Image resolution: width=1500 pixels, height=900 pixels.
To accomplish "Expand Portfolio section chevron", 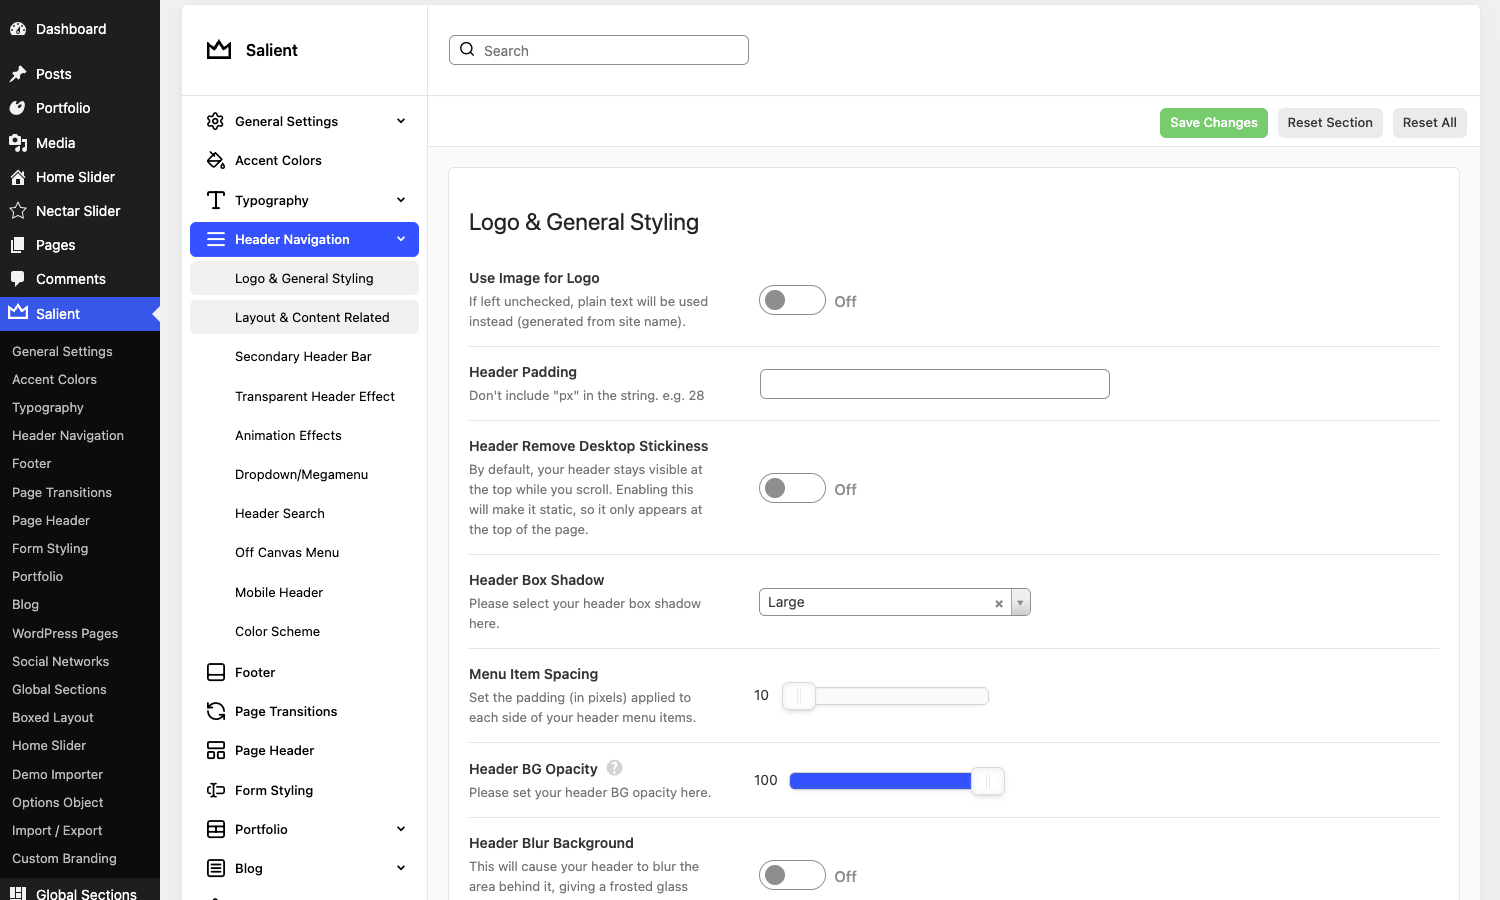I will pyautogui.click(x=401, y=829).
